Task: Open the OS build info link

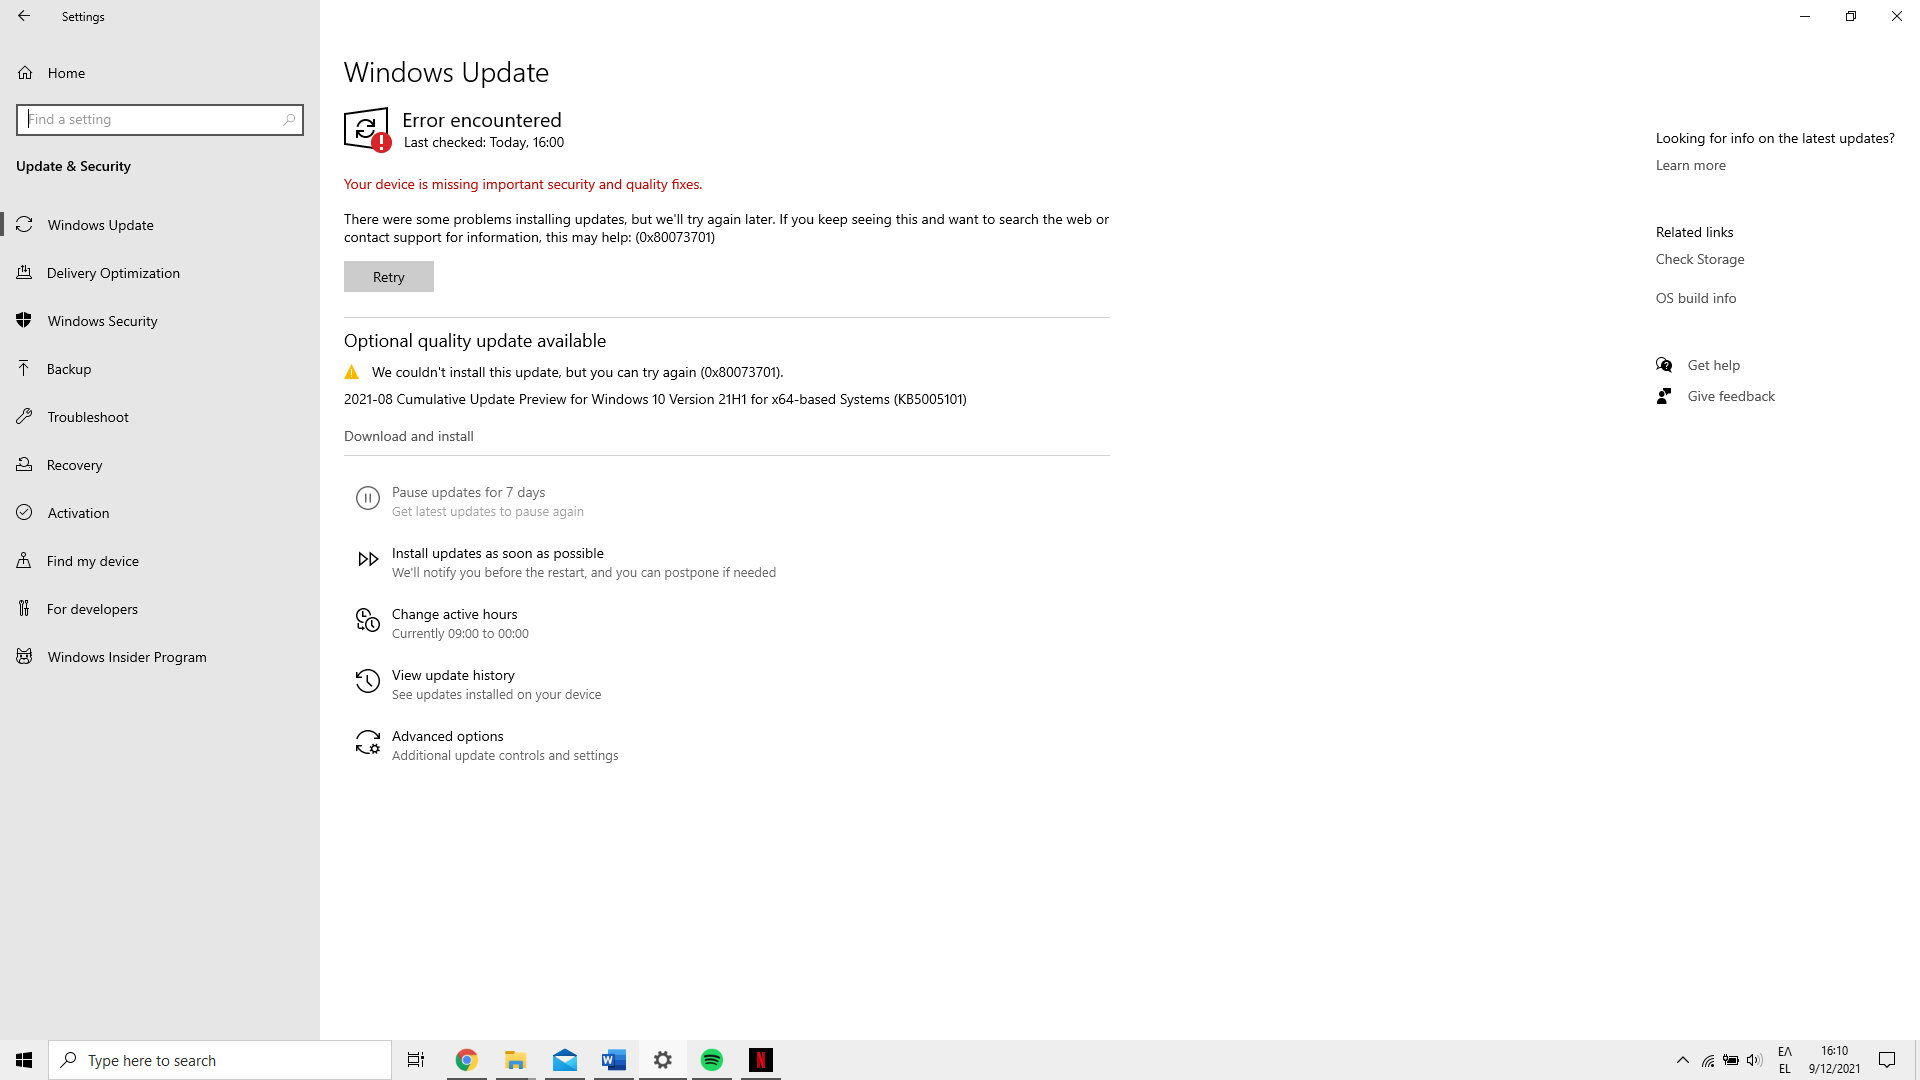Action: tap(1696, 298)
